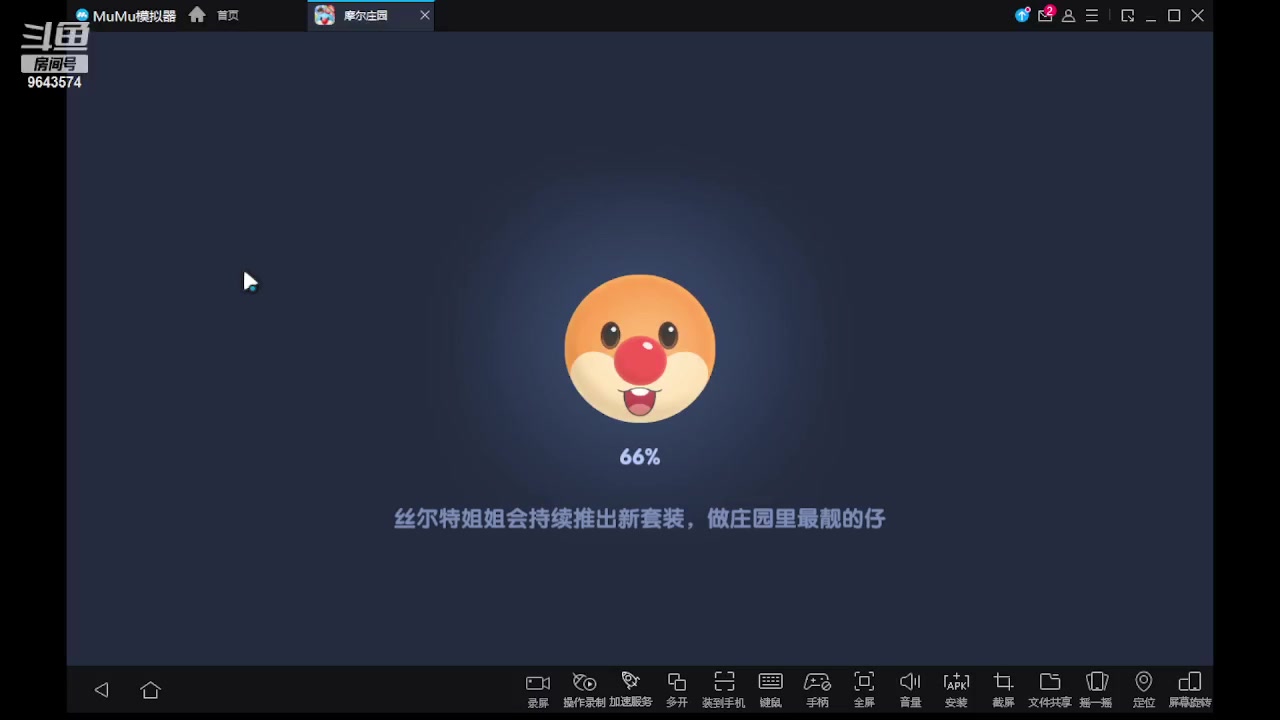Select the operation recording (操作录制) tool
Viewport: 1280px width, 720px height.
584,688
